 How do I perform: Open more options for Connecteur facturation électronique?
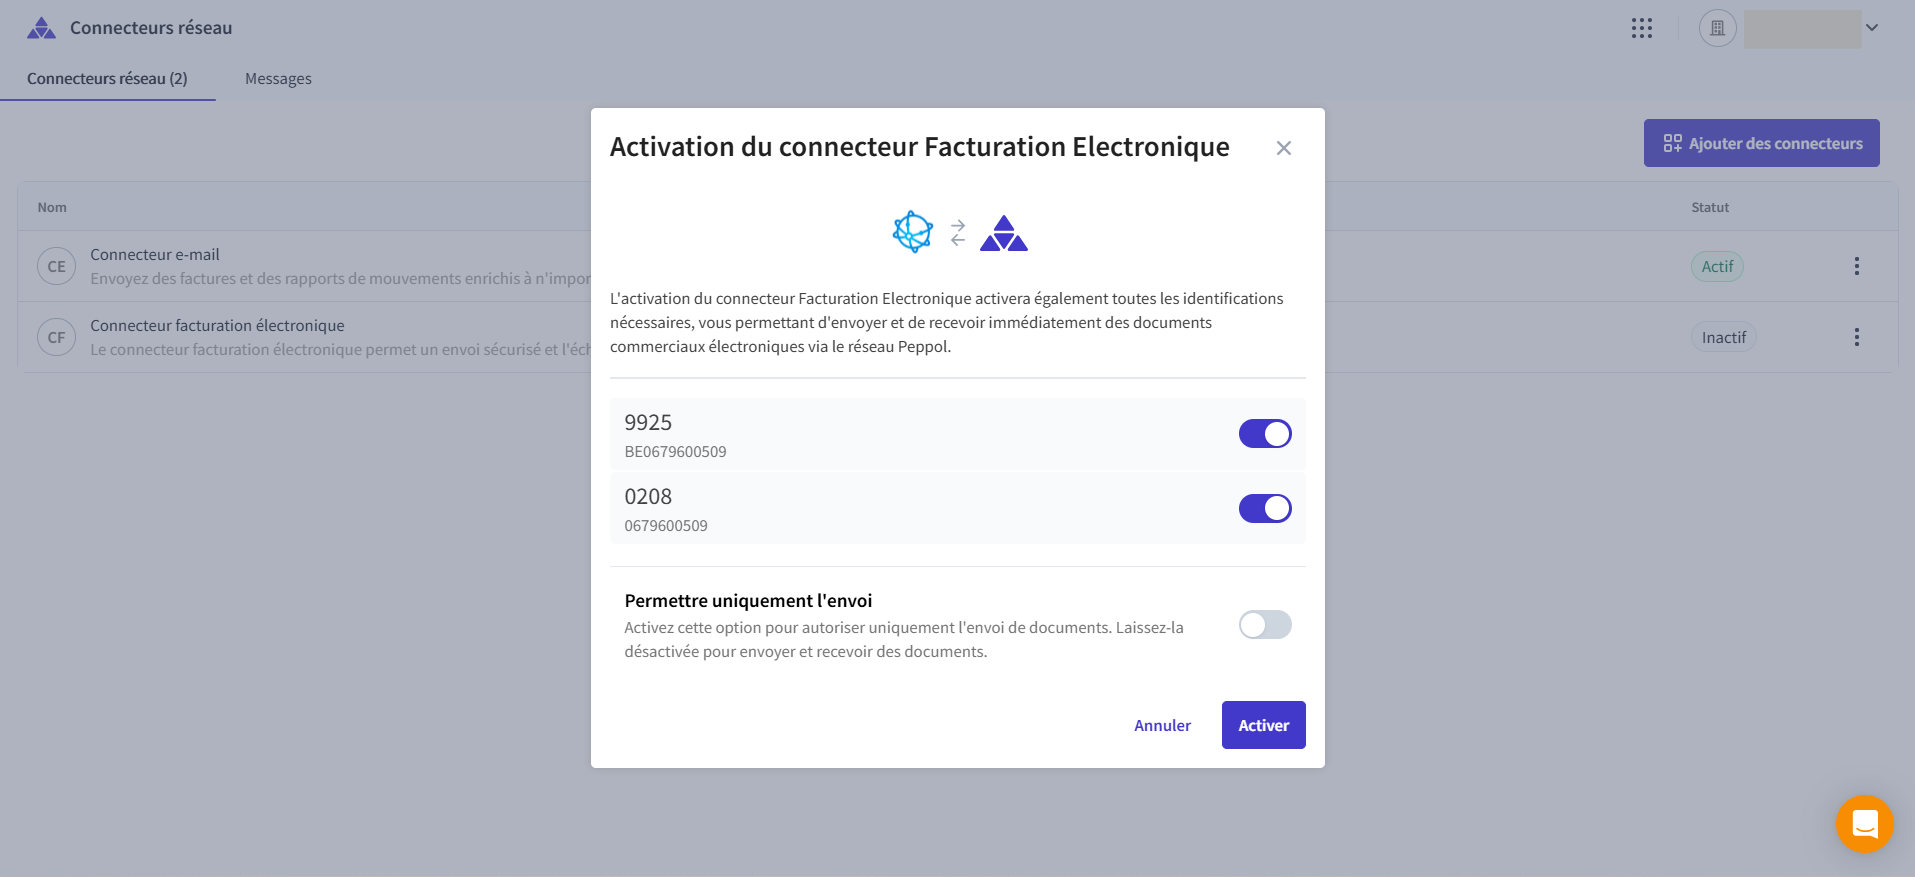click(x=1856, y=337)
